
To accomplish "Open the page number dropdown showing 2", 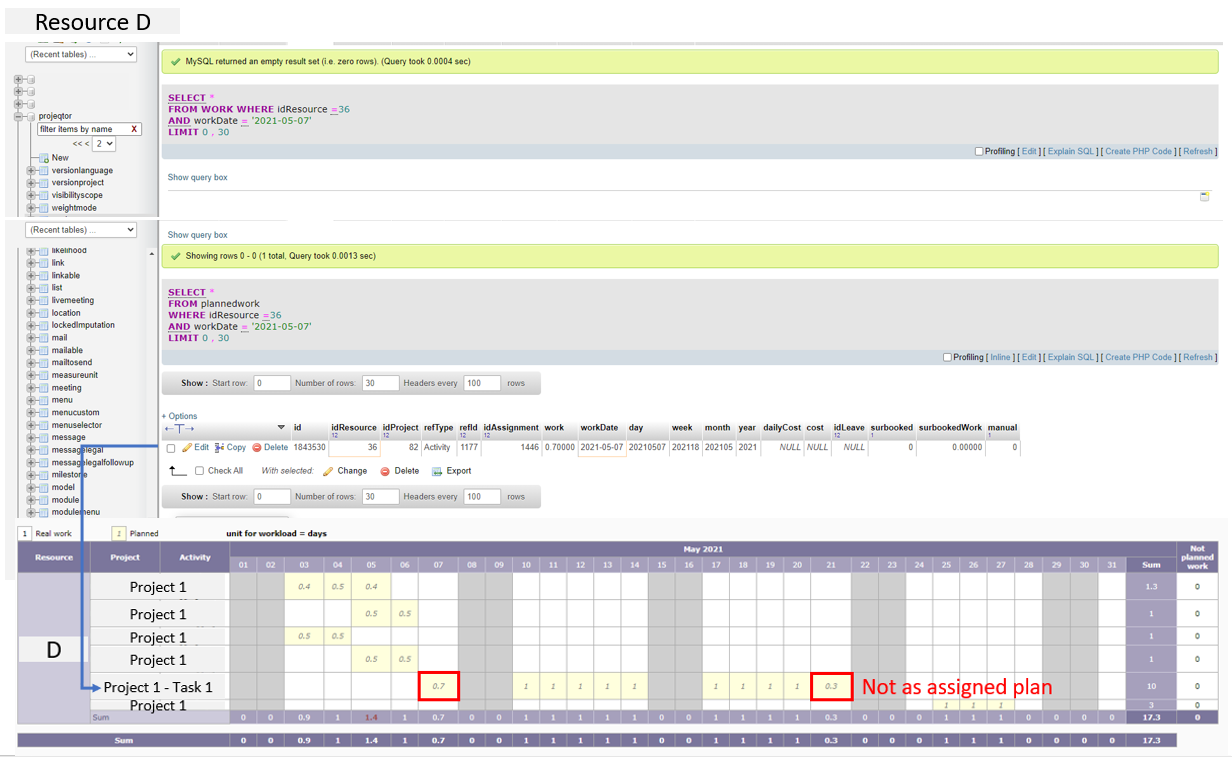I will coord(104,144).
